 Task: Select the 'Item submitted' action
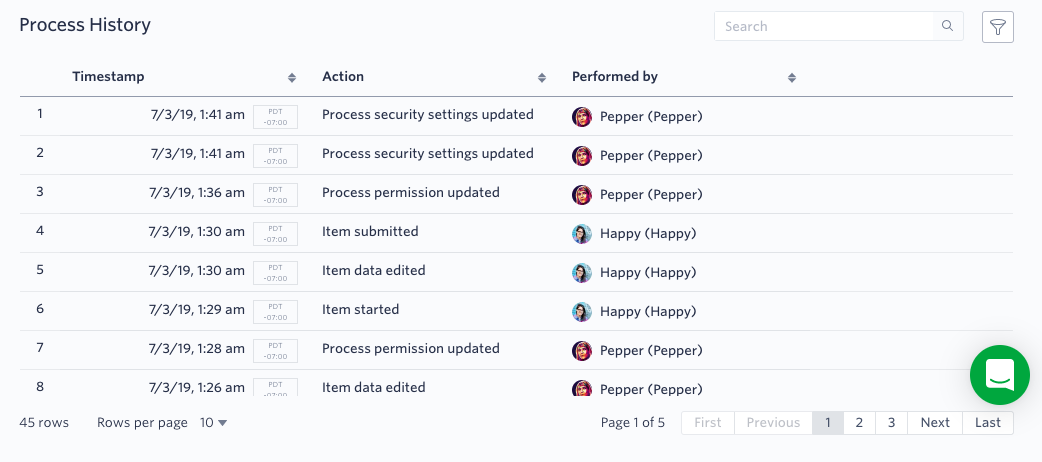[x=370, y=231]
